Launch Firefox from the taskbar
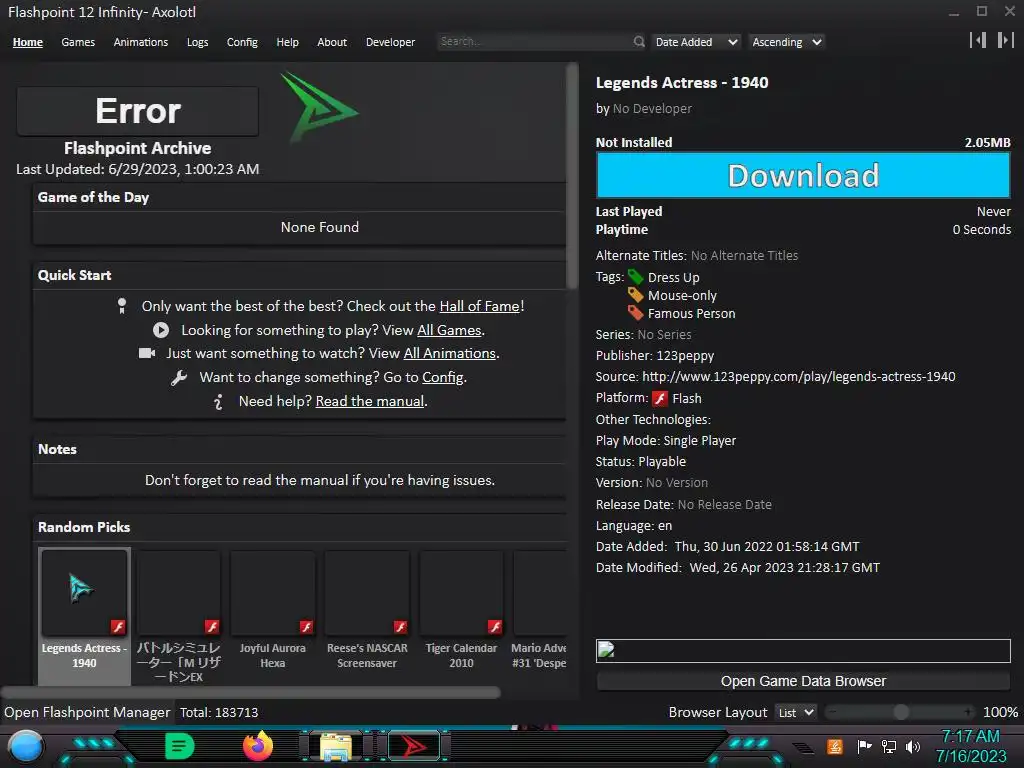 pyautogui.click(x=257, y=746)
